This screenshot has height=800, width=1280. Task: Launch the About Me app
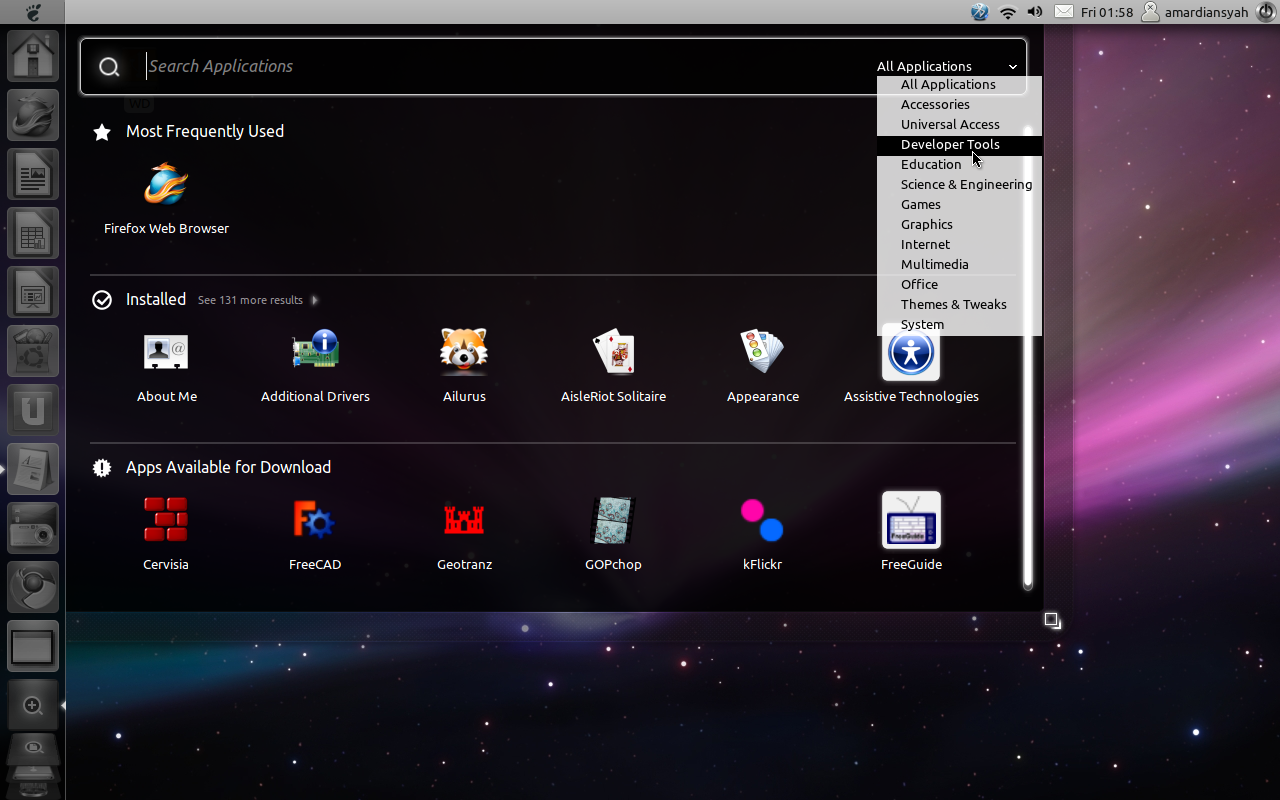(x=166, y=366)
